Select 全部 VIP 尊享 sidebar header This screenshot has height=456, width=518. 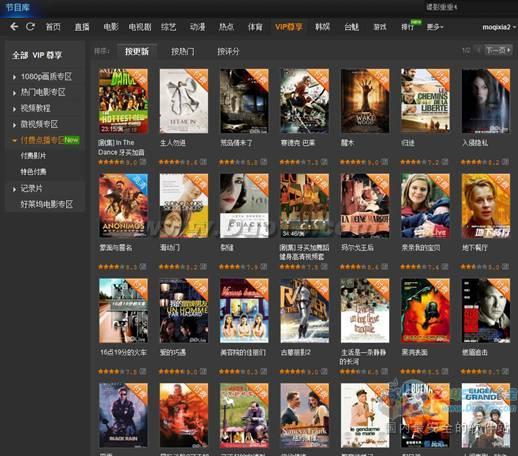coord(37,55)
